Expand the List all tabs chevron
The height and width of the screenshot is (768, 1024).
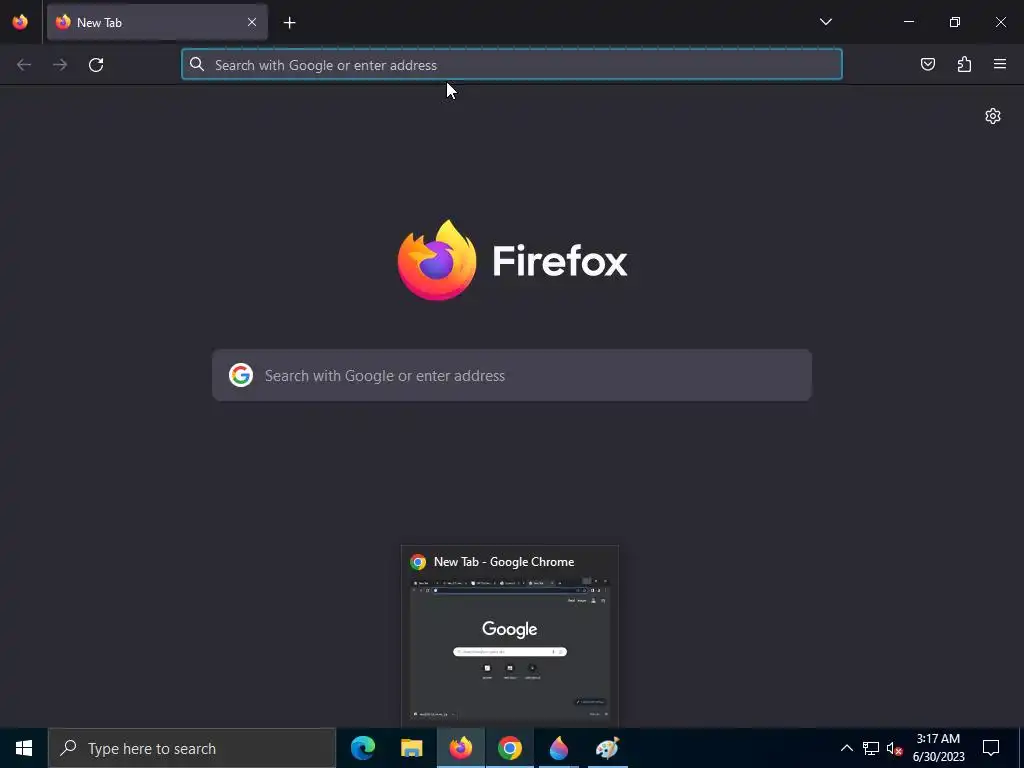pos(825,22)
